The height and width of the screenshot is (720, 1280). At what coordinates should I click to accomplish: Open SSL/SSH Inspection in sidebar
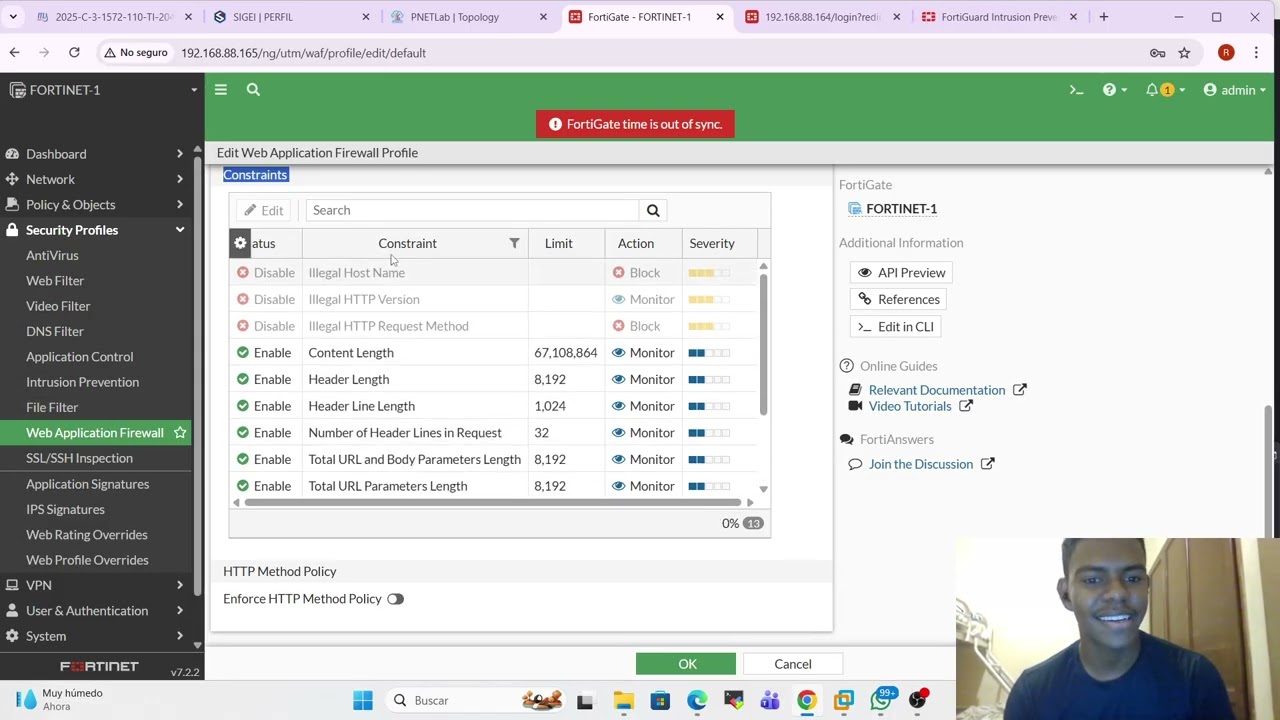pyautogui.click(x=79, y=458)
